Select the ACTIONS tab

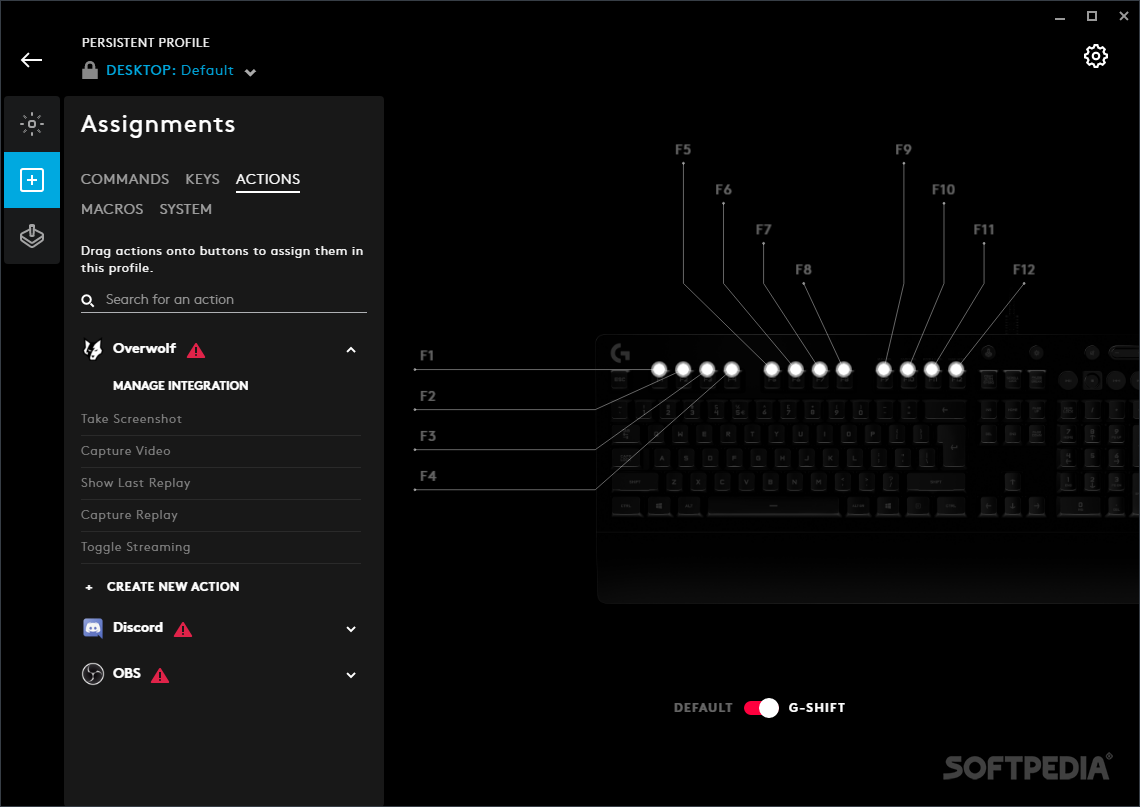[x=268, y=179]
